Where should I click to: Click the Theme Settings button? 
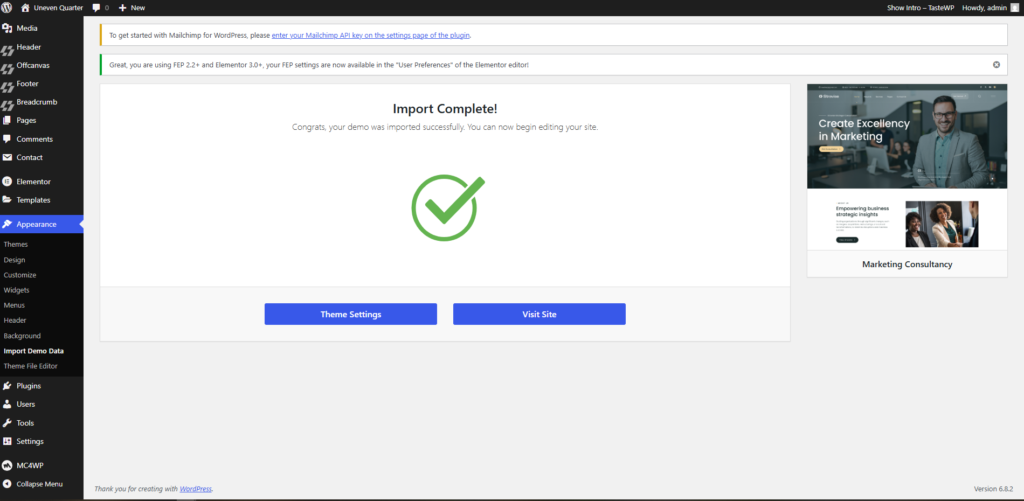coord(350,314)
